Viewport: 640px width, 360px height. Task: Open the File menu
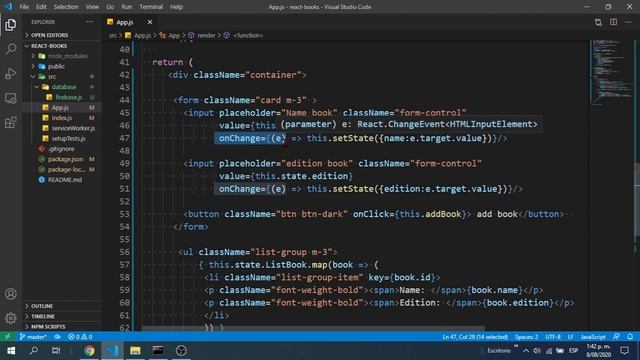[24, 7]
